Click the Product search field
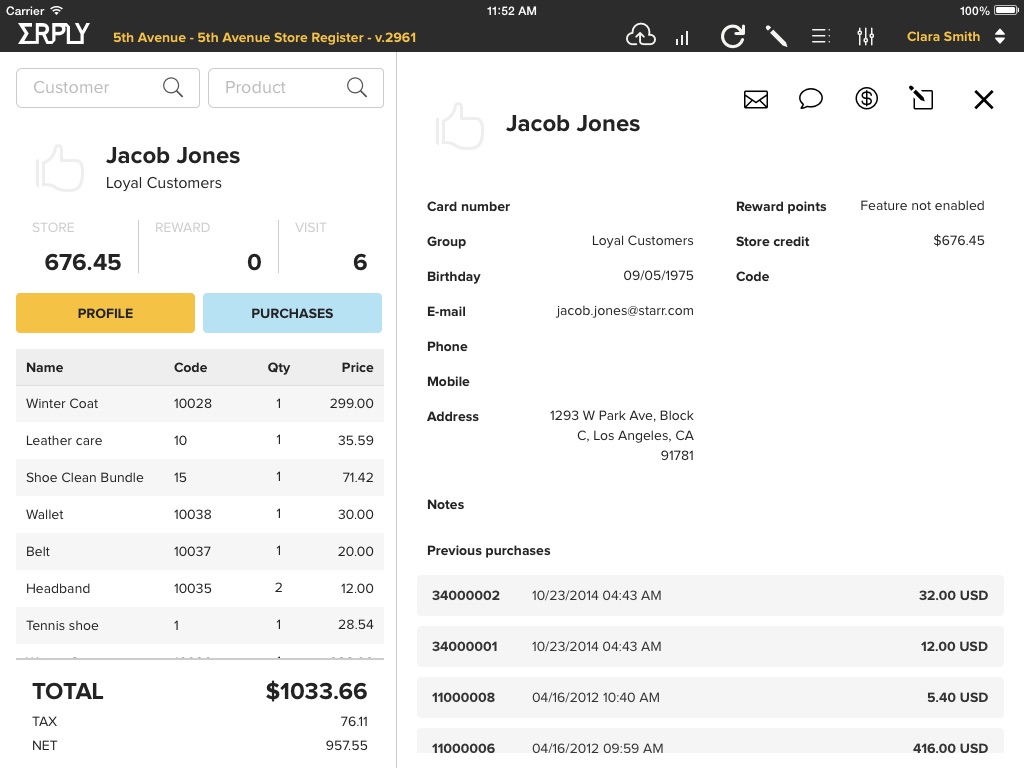Image resolution: width=1024 pixels, height=768 pixels. [x=285, y=88]
